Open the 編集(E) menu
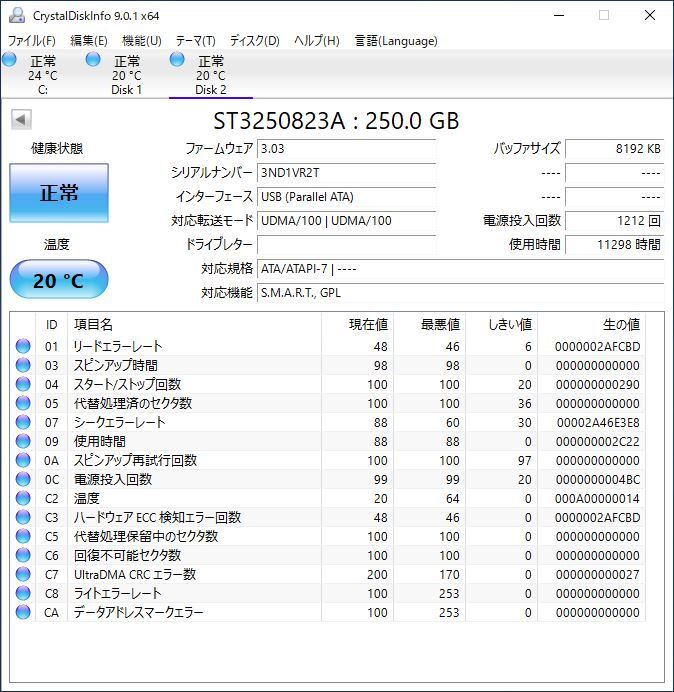The width and height of the screenshot is (674, 692). pyautogui.click(x=89, y=41)
